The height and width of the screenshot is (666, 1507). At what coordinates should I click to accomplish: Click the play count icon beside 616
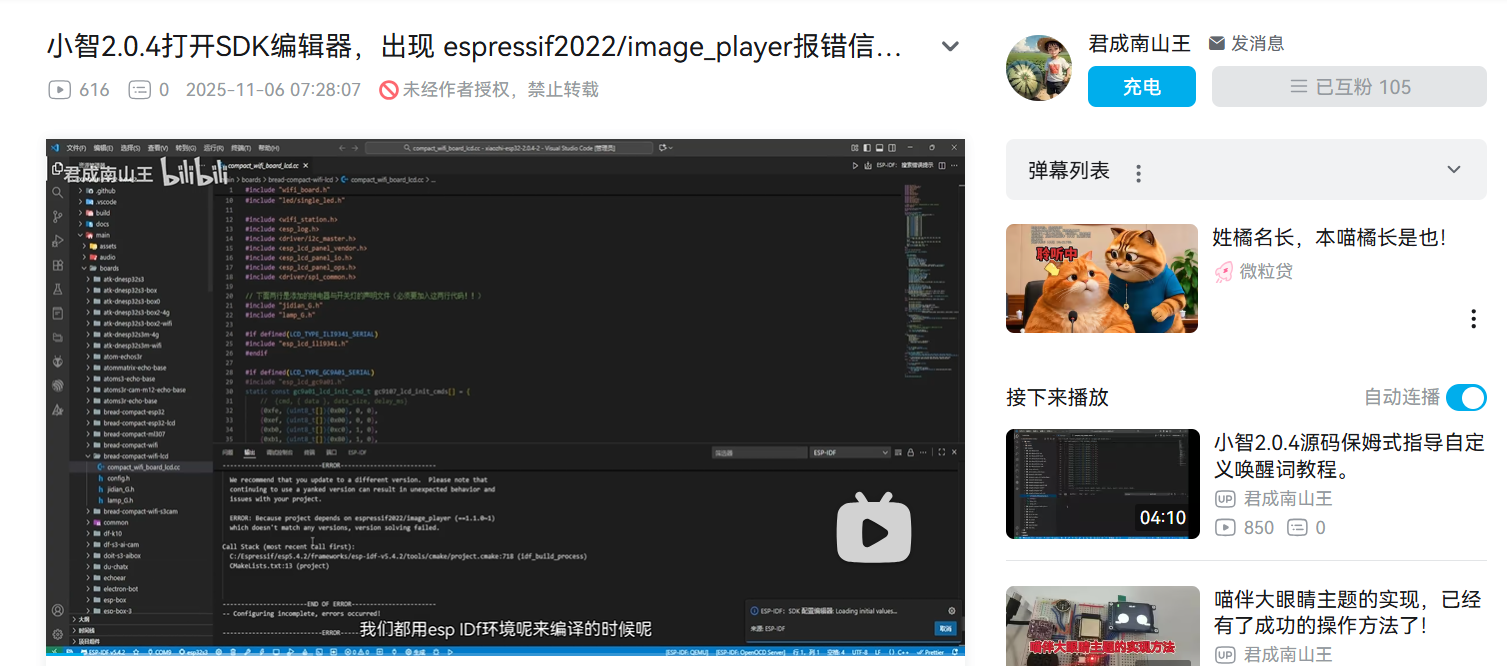pos(60,90)
